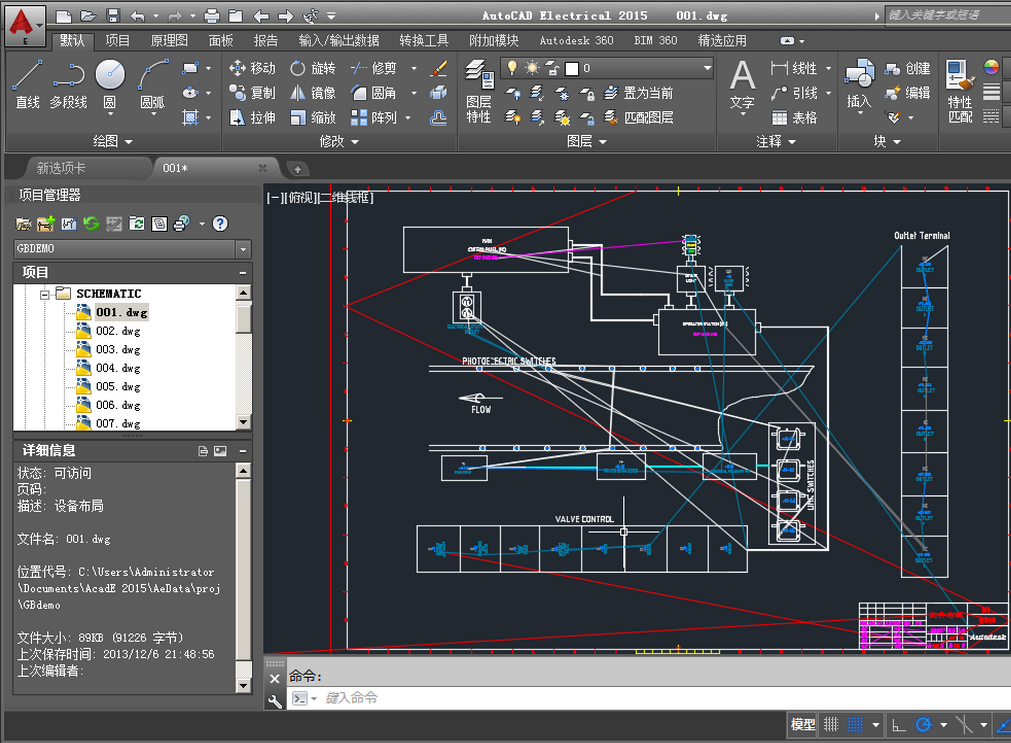Click the project manager Help icon

tap(219, 223)
